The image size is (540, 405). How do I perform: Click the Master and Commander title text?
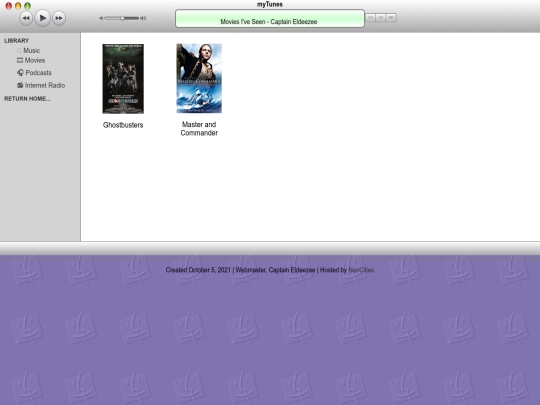click(x=199, y=128)
